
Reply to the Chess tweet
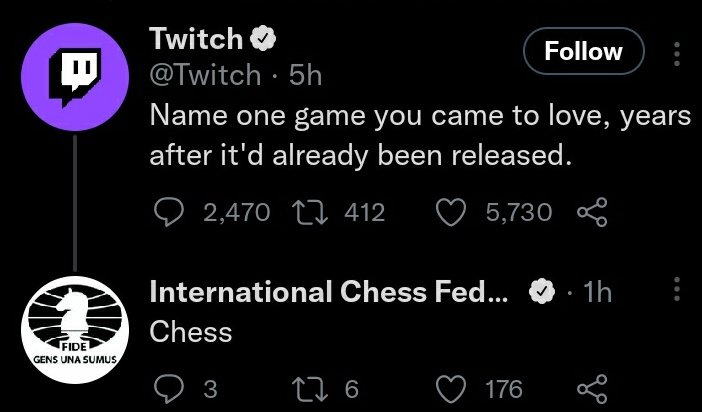click(x=166, y=388)
